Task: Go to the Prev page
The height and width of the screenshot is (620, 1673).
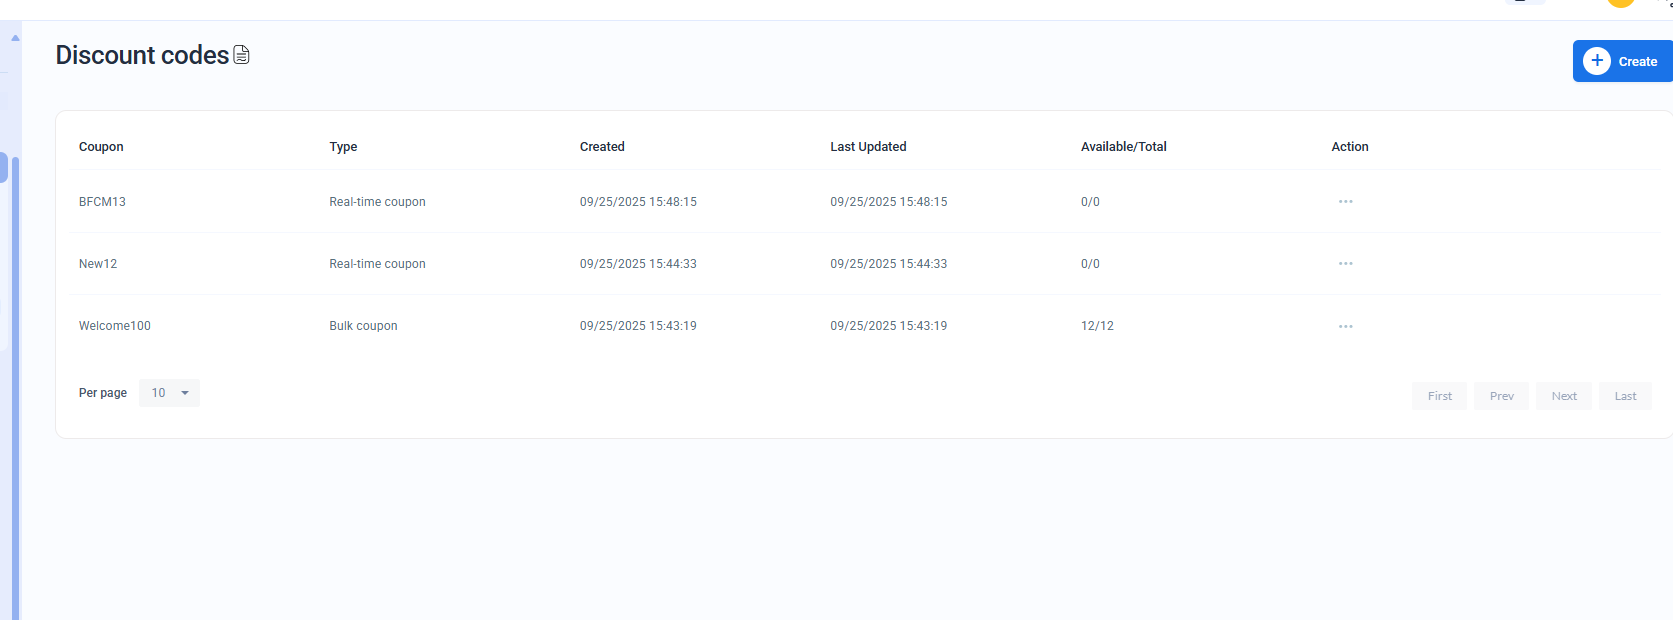Action: (x=1501, y=396)
